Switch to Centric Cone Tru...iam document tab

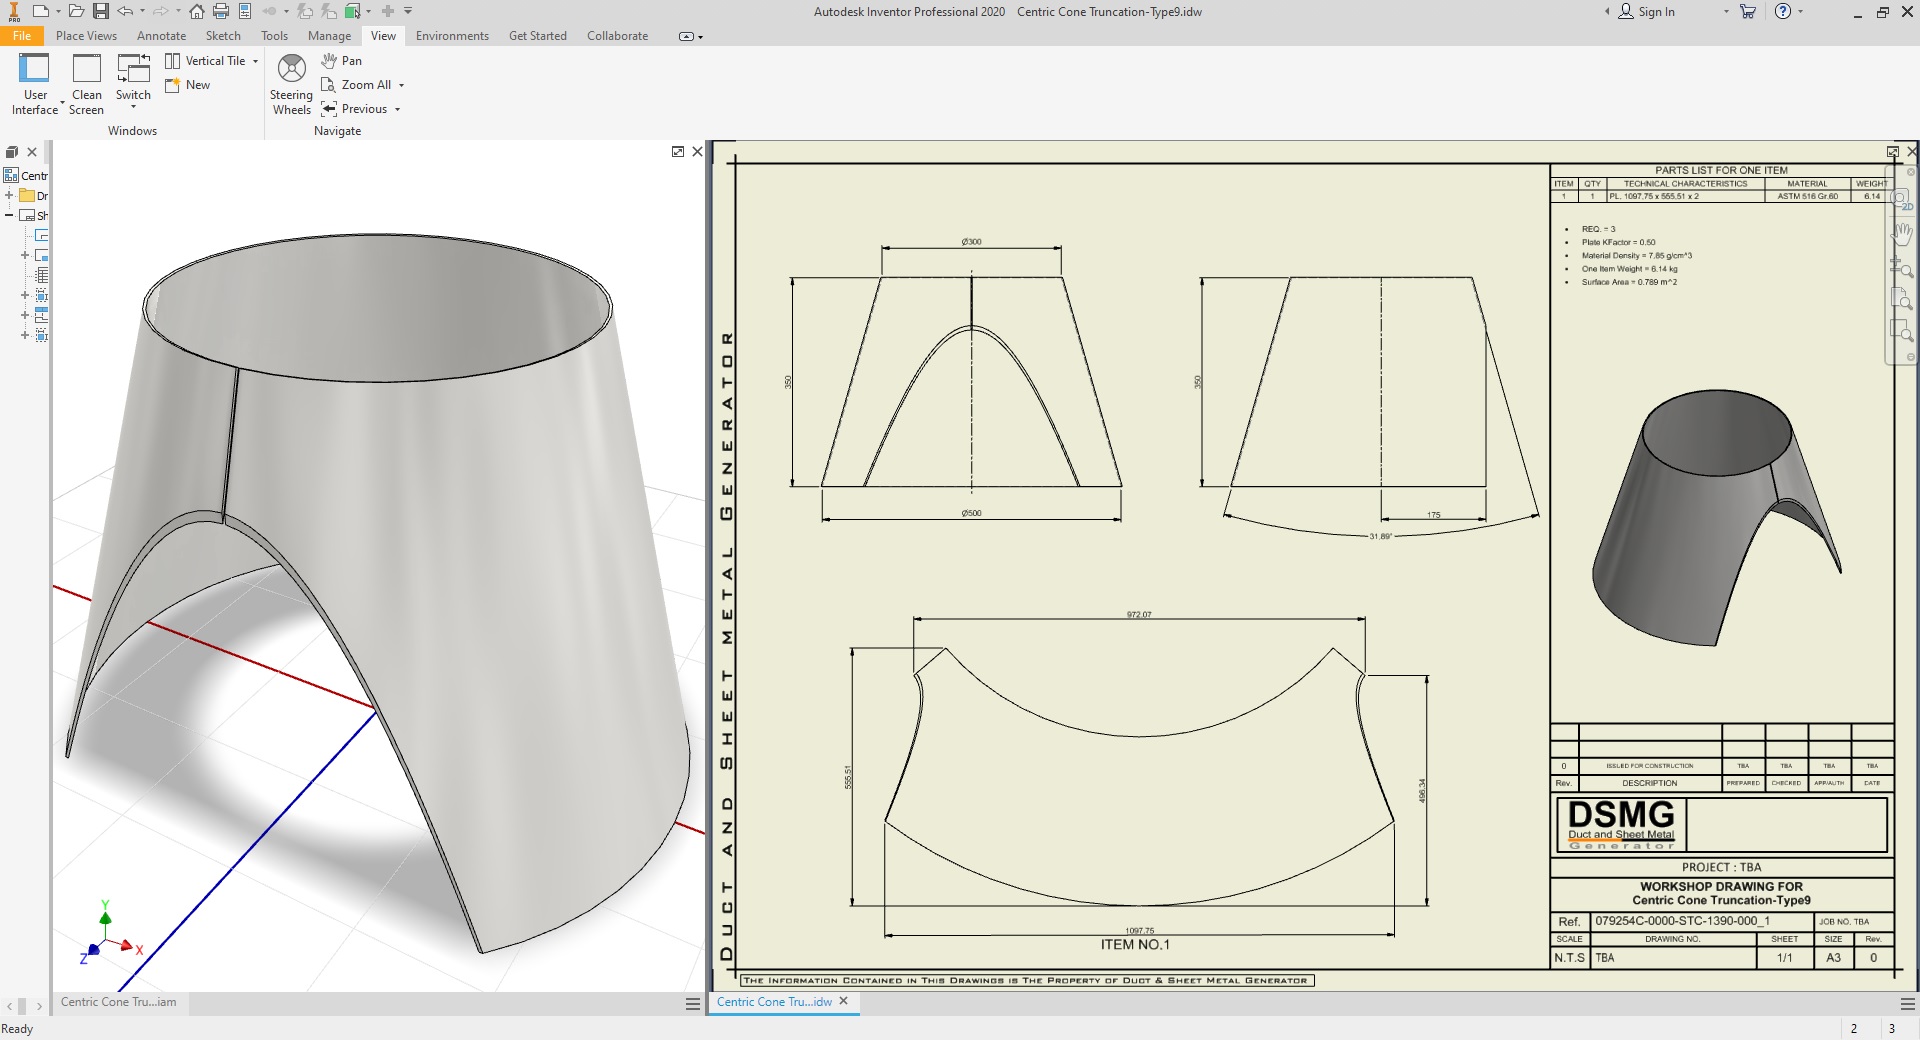pos(118,1002)
